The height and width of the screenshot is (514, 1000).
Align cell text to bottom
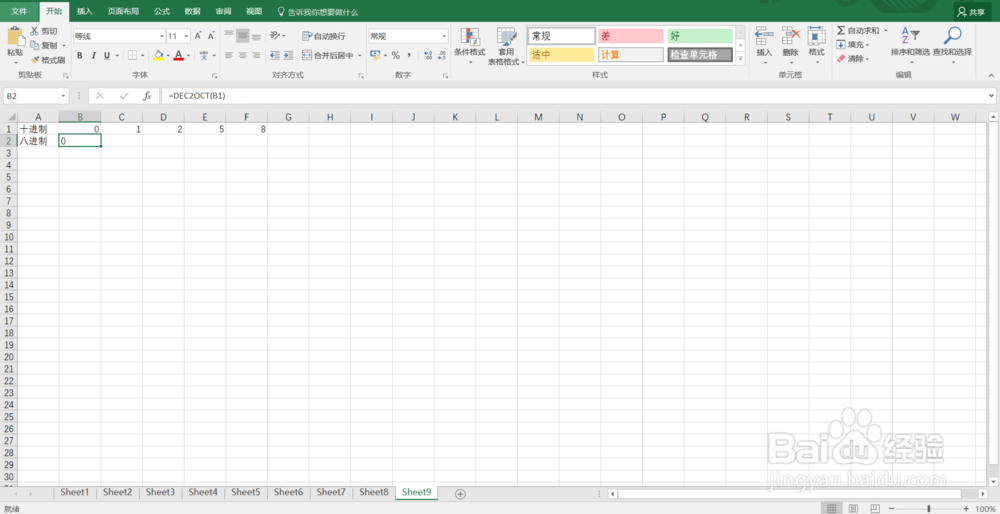pyautogui.click(x=256, y=36)
